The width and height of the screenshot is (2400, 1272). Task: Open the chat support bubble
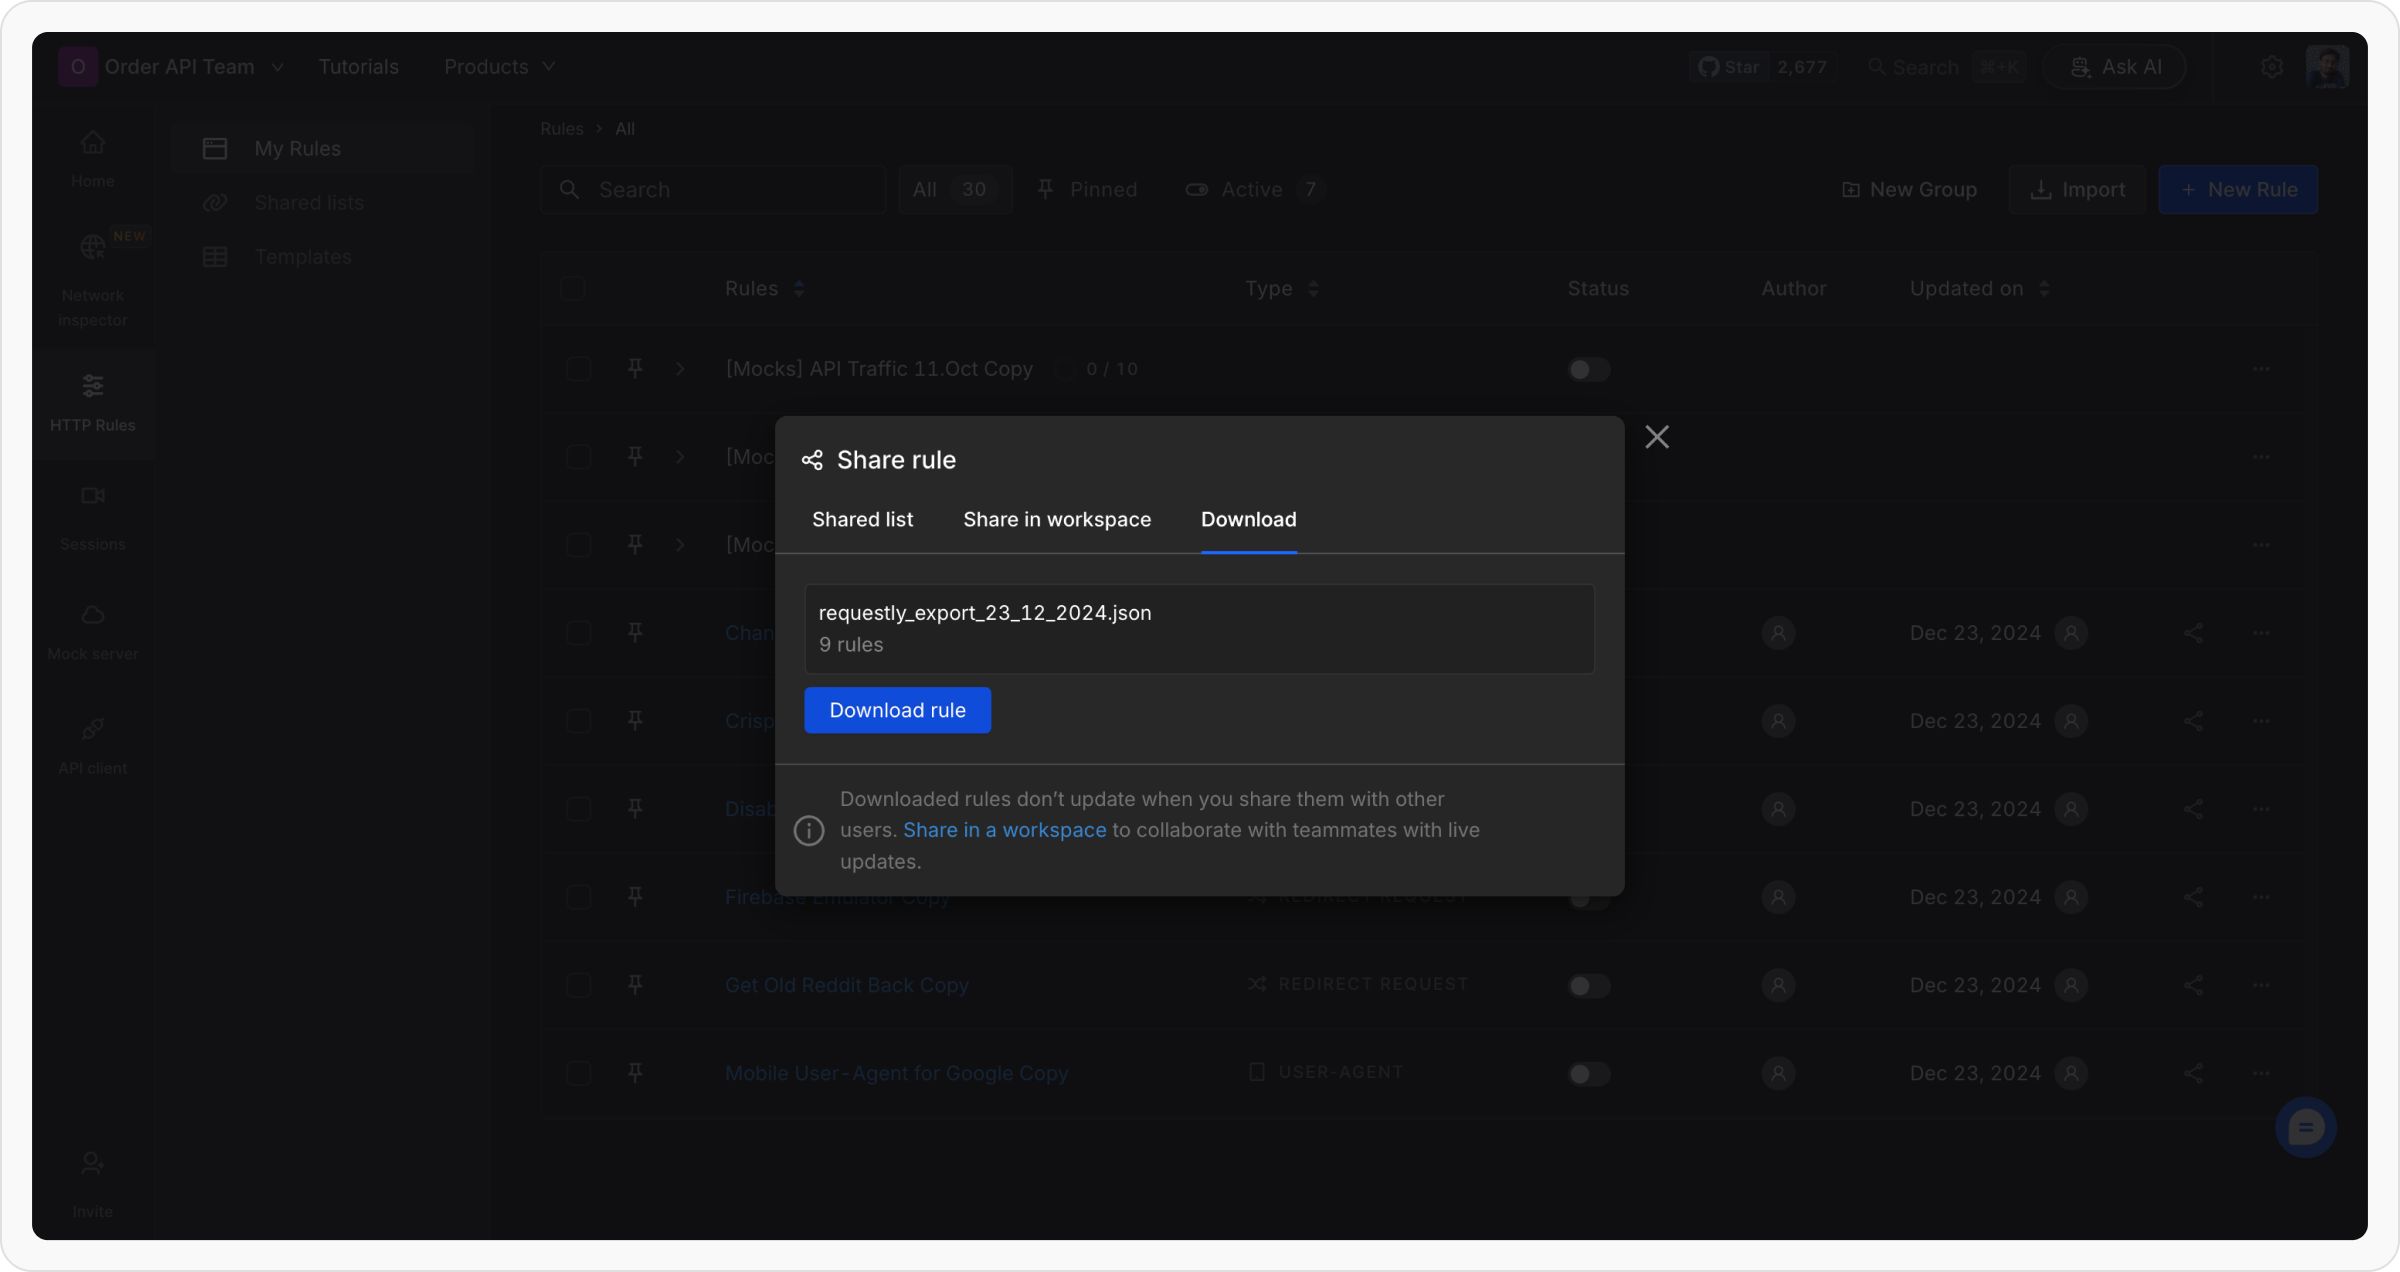click(x=2305, y=1128)
